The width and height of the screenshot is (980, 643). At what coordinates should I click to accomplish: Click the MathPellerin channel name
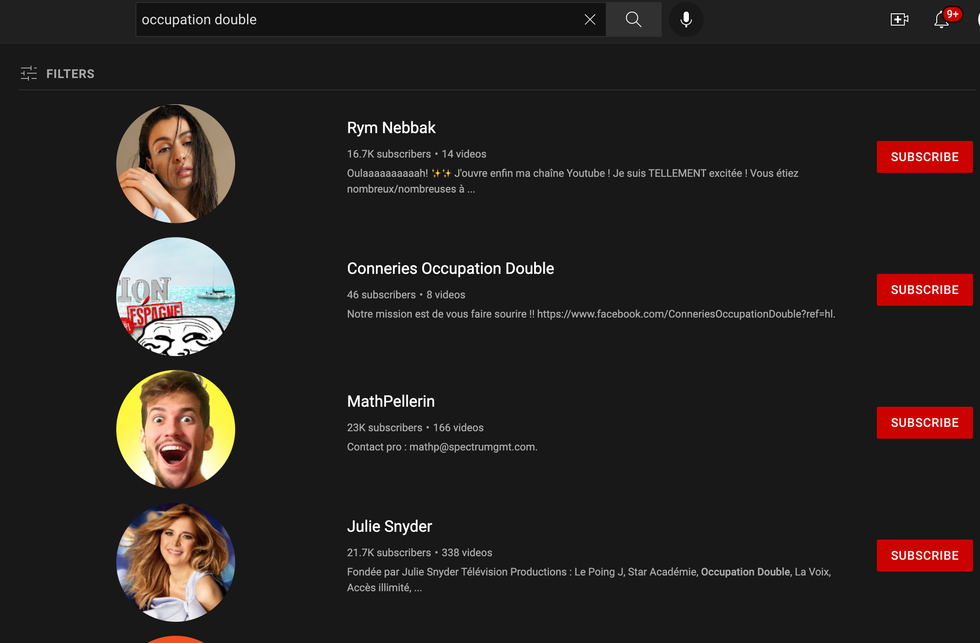click(390, 400)
